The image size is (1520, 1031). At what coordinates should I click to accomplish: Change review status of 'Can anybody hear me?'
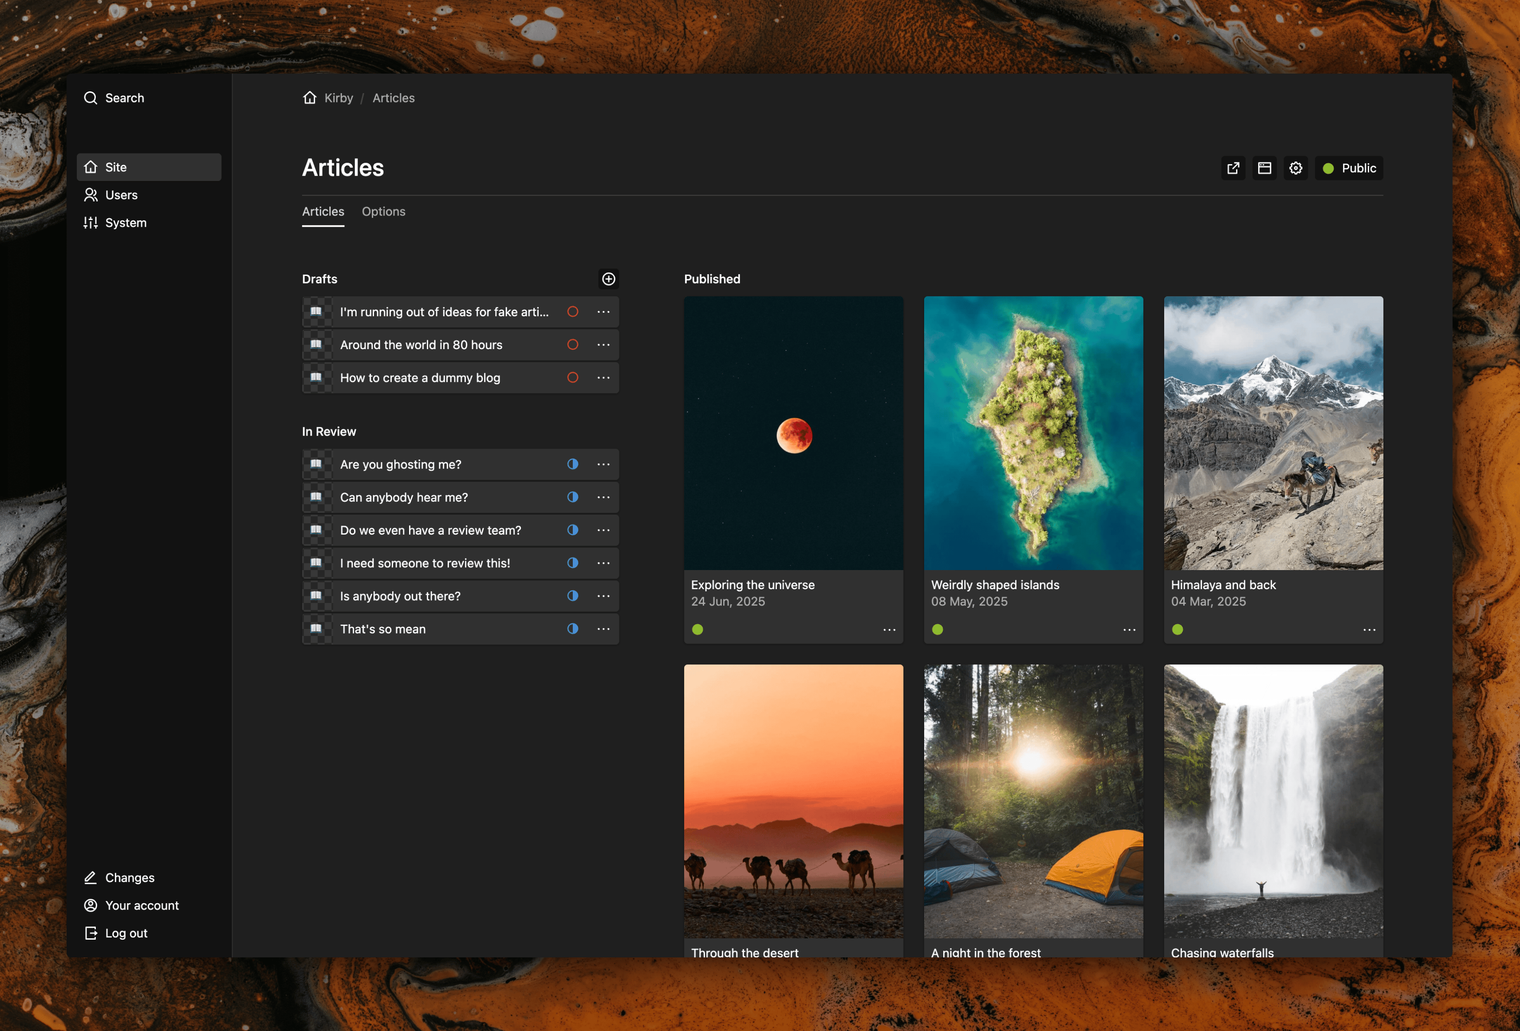[x=573, y=497]
